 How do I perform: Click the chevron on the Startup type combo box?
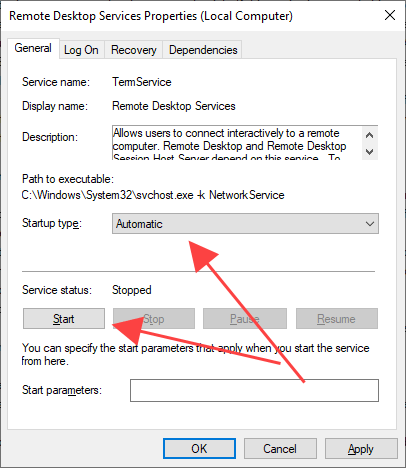tap(370, 224)
